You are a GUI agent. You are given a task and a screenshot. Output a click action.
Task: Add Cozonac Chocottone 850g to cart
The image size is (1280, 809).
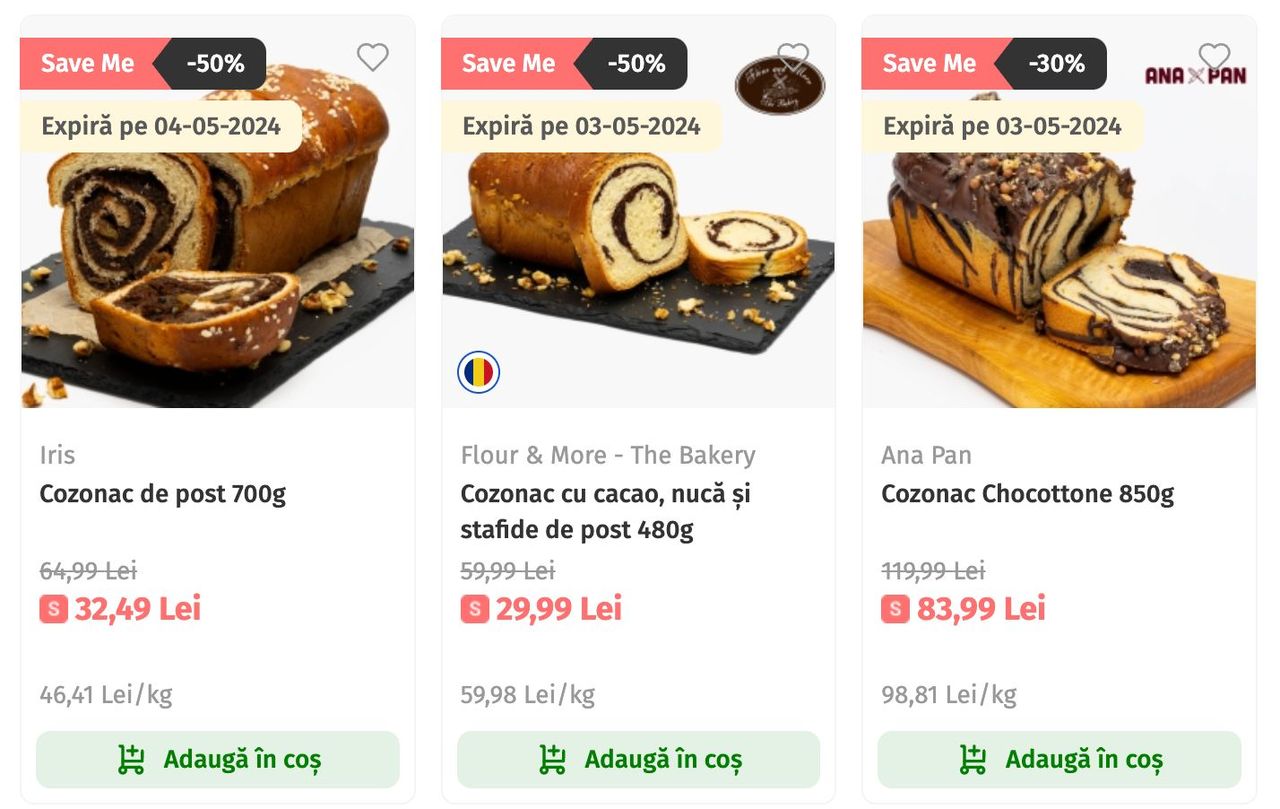(x=1060, y=760)
